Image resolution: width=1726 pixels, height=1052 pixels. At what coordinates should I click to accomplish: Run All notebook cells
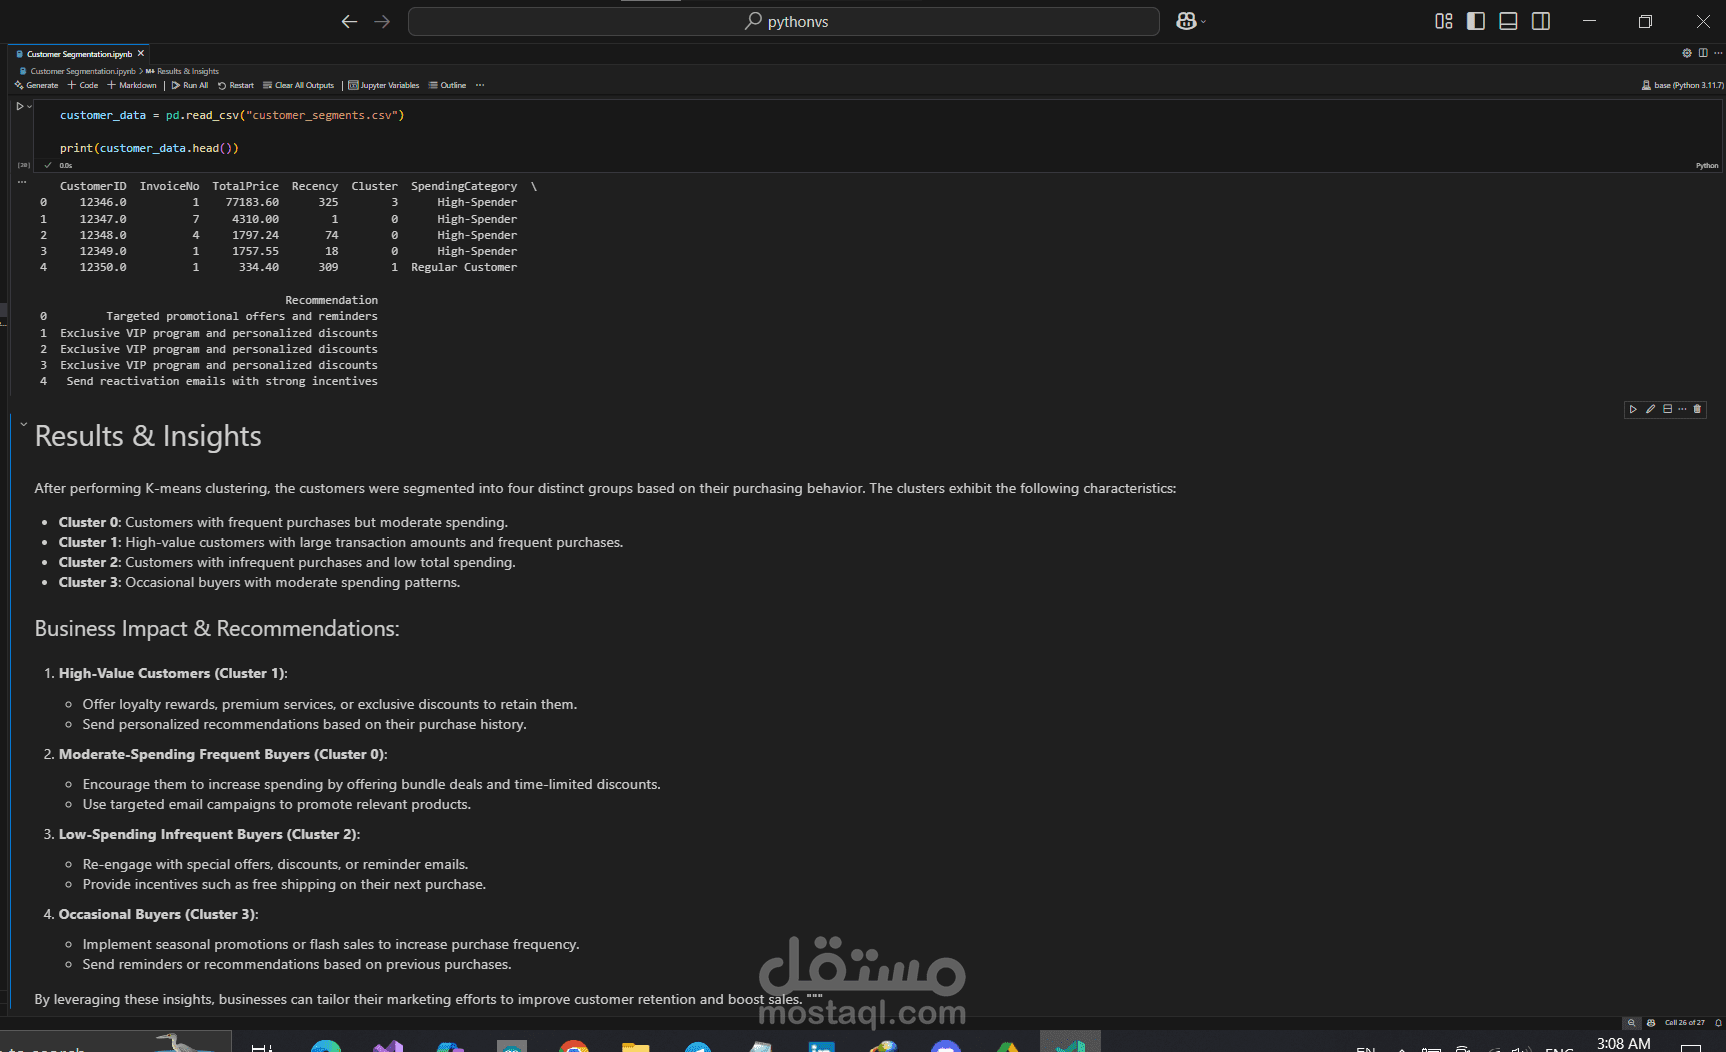click(x=190, y=85)
